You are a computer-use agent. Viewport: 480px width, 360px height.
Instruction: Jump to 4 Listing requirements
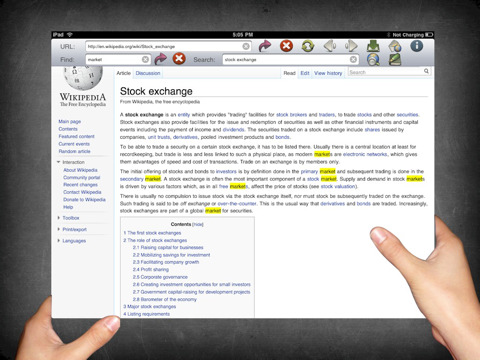146,314
